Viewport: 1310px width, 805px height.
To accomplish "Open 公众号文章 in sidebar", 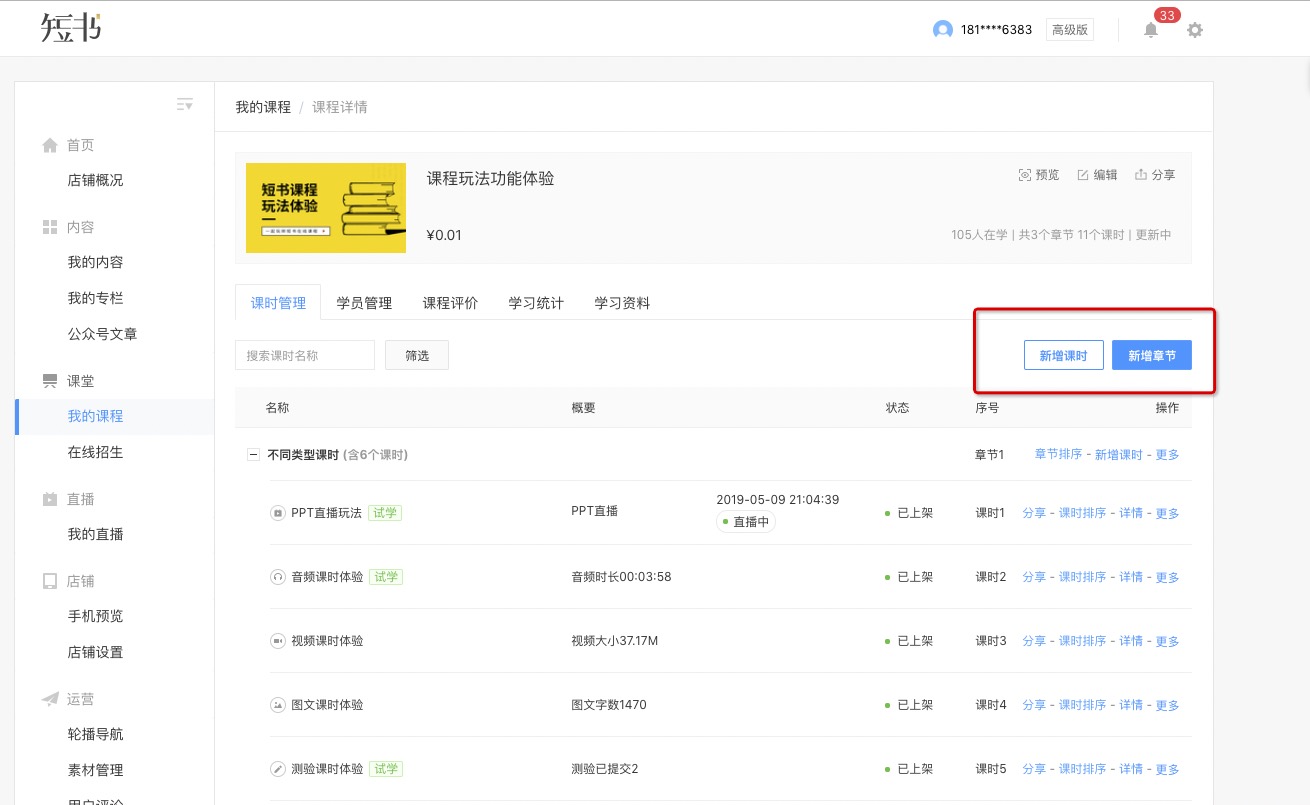I will pos(102,334).
